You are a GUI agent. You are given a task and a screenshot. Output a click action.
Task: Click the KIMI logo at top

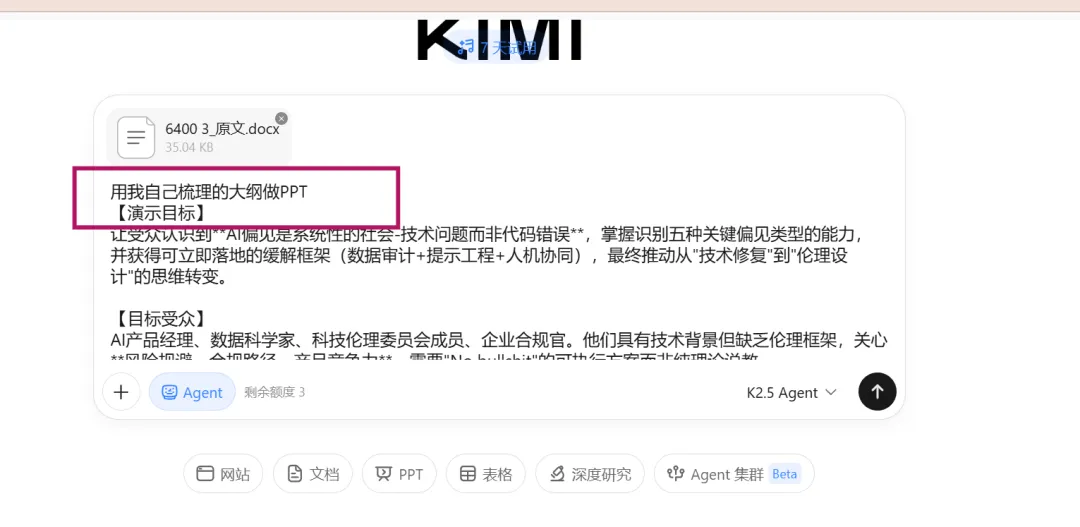[x=500, y=40]
